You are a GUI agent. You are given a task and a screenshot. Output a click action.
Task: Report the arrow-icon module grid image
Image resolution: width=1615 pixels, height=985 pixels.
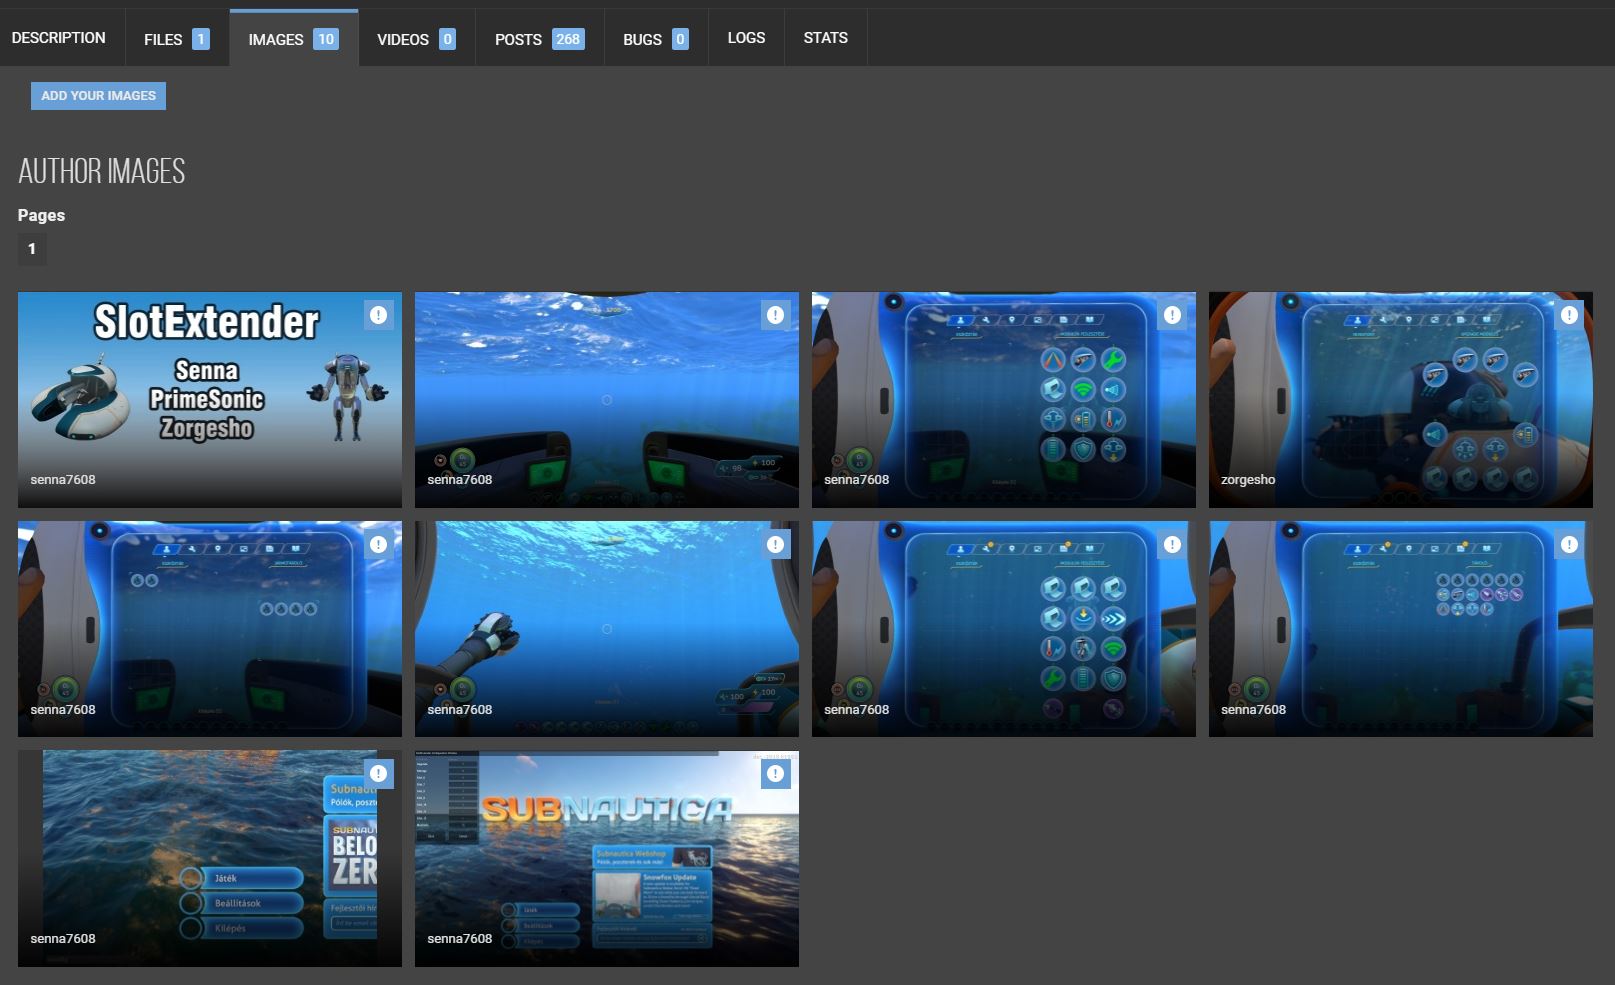(1172, 544)
